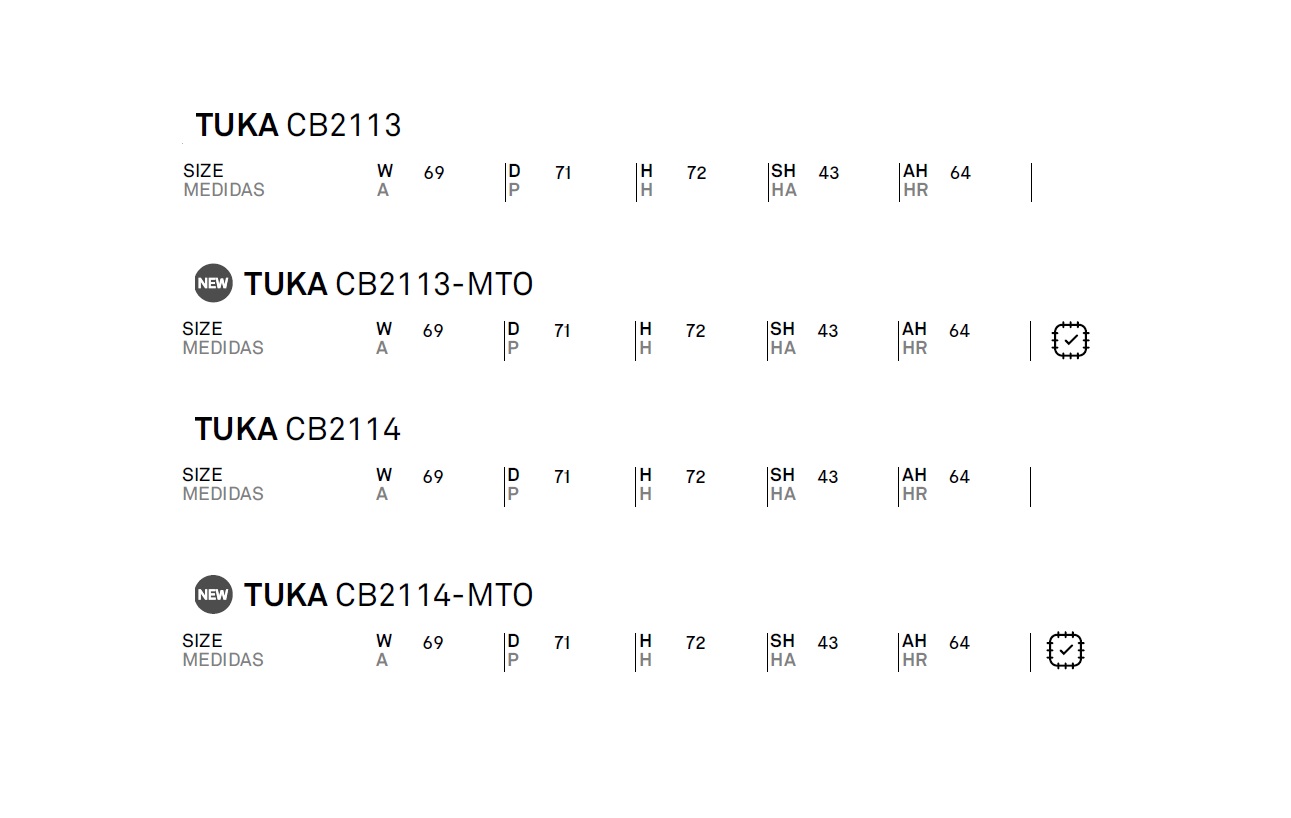The image size is (1291, 818).
Task: Click arm height value 64 for TUKA CB2113
Action: tap(960, 173)
